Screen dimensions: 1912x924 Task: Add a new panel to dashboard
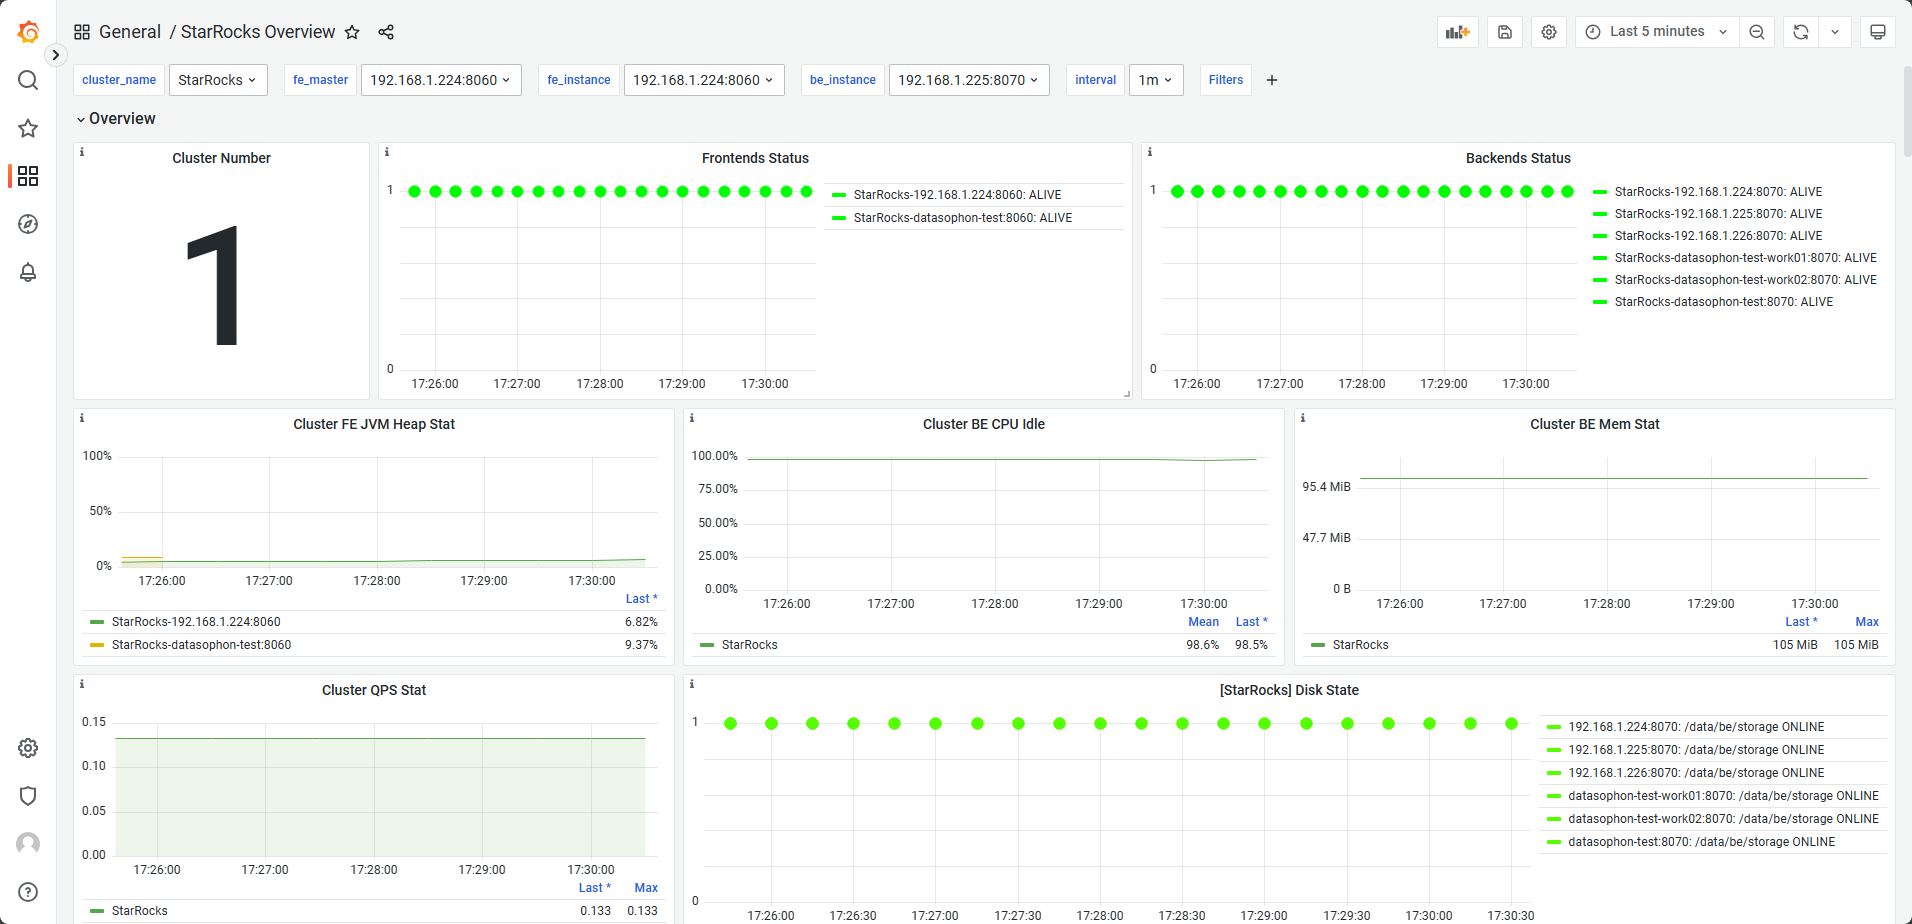tap(1458, 32)
